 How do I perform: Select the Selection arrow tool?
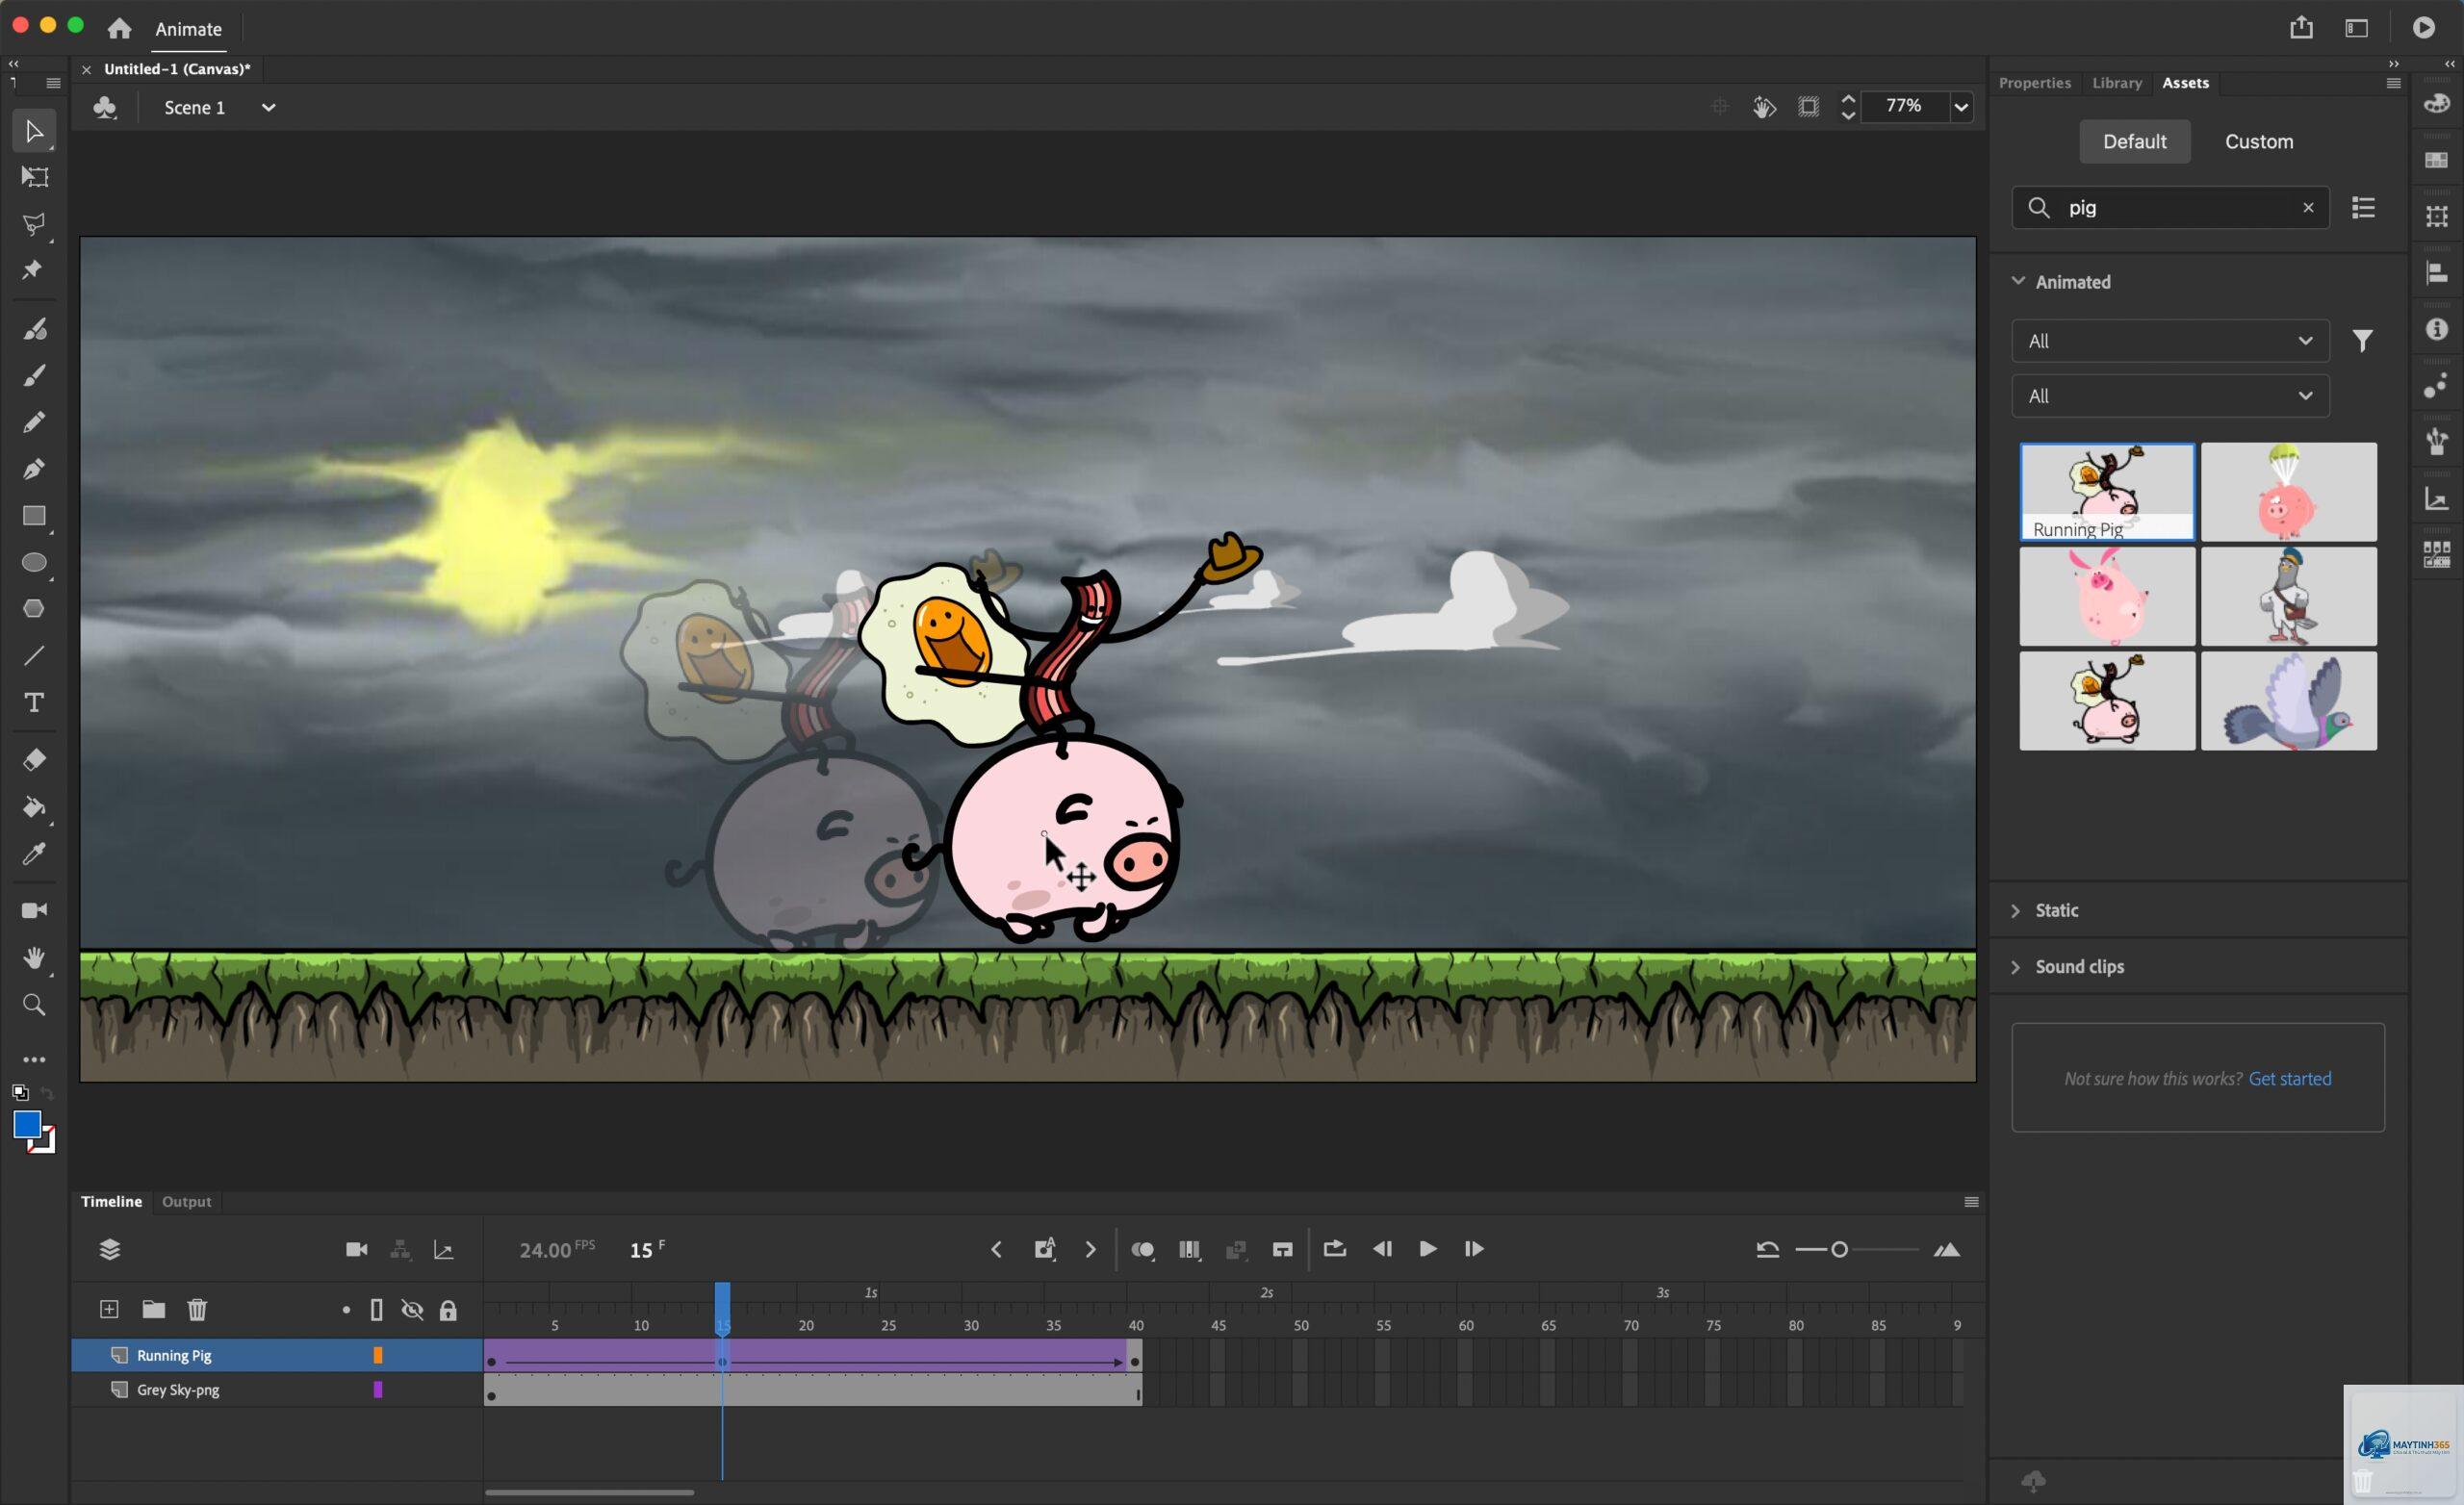click(x=34, y=131)
